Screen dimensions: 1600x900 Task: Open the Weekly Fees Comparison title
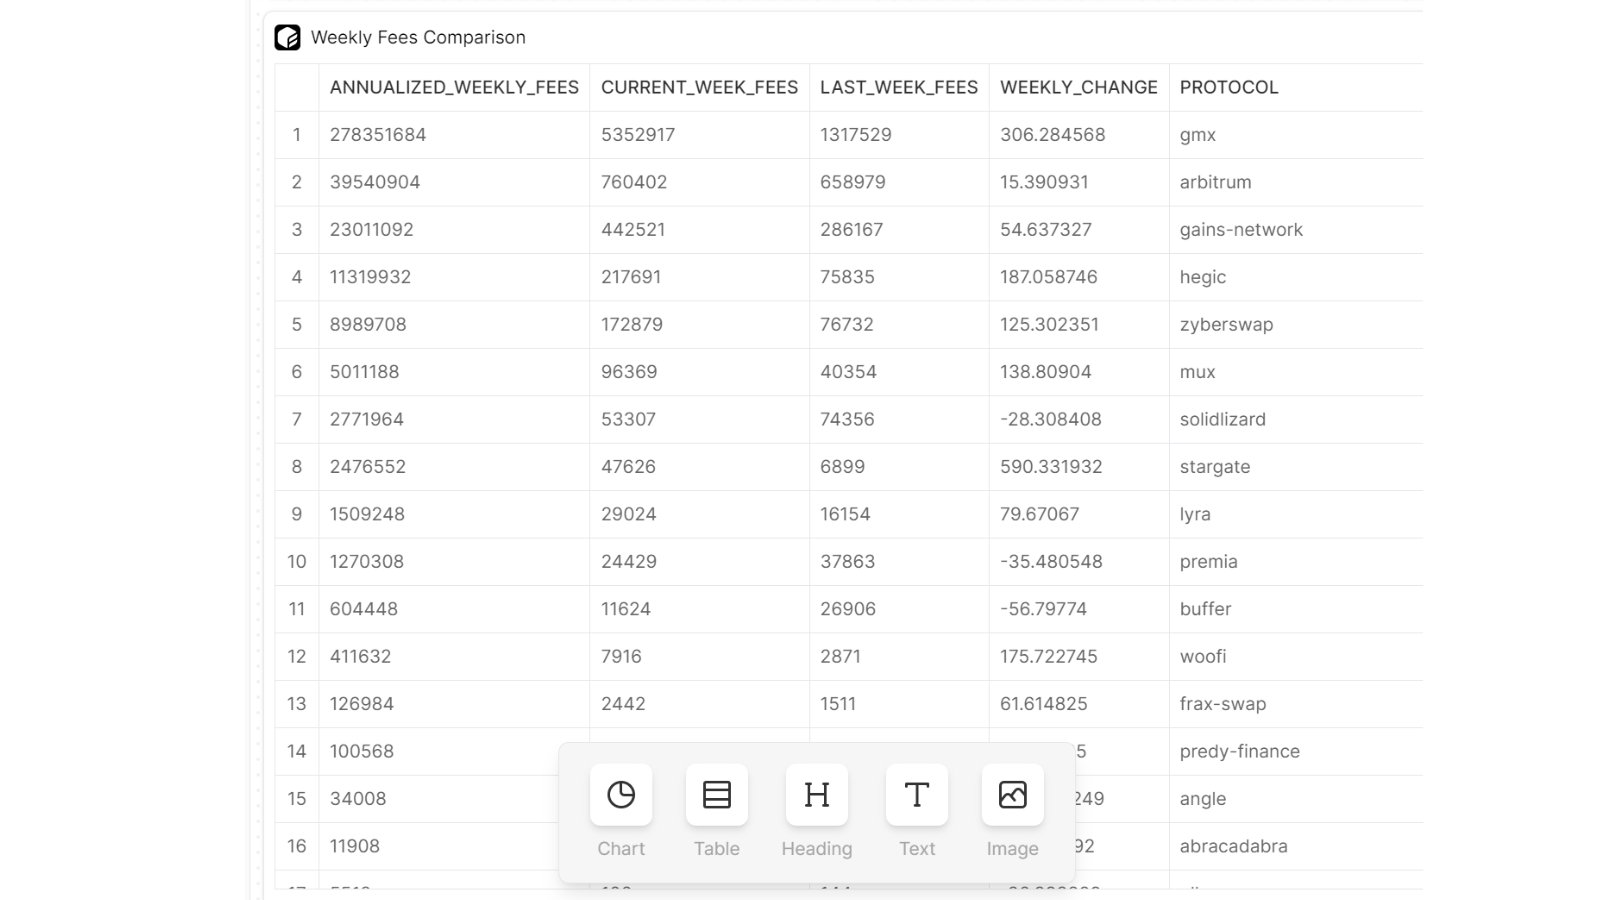(418, 38)
